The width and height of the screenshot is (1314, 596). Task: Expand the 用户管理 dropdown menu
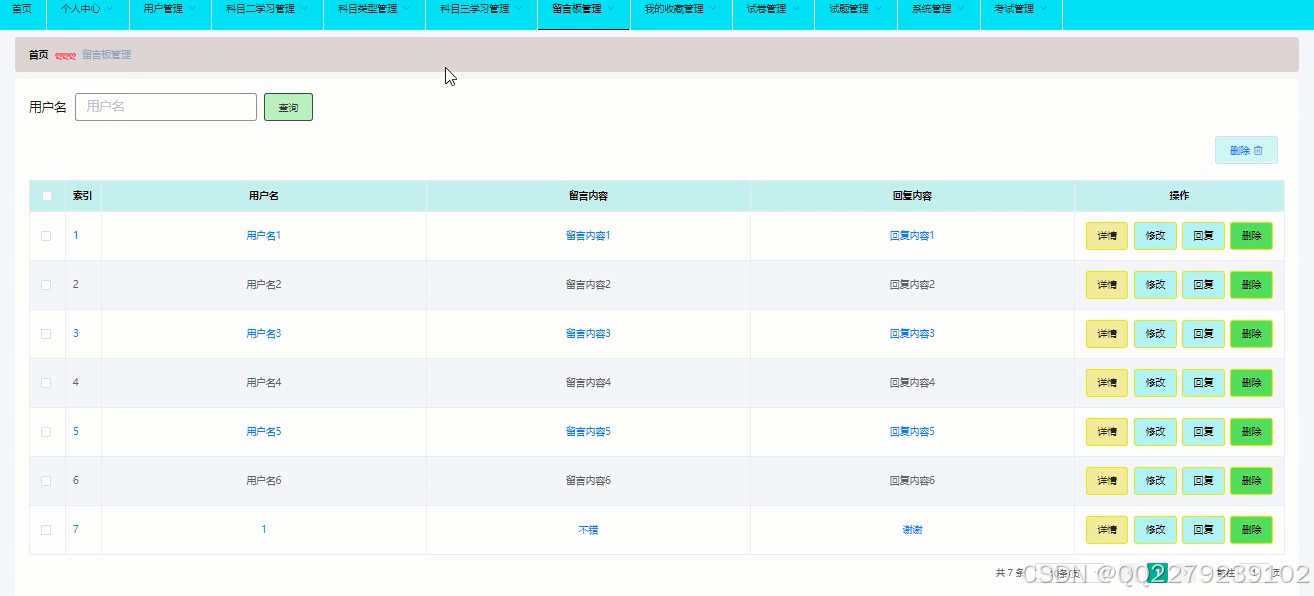(163, 14)
